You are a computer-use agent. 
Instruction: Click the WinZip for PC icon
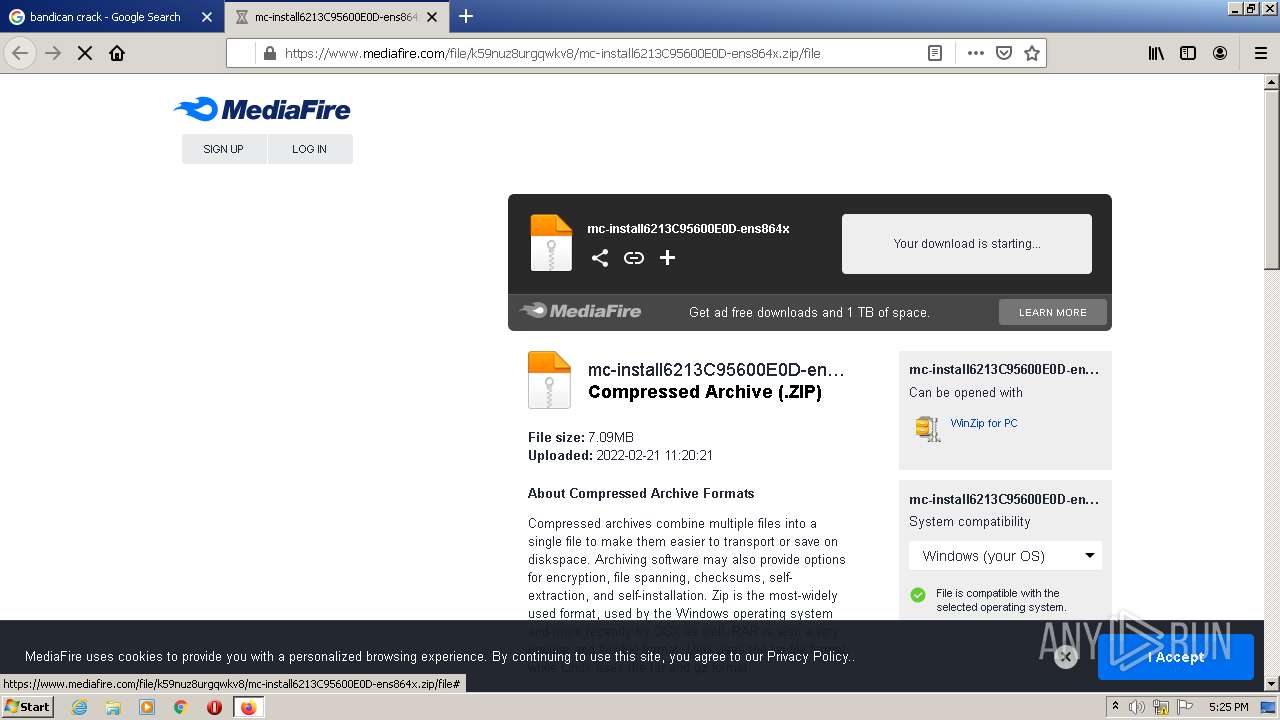pyautogui.click(x=927, y=428)
